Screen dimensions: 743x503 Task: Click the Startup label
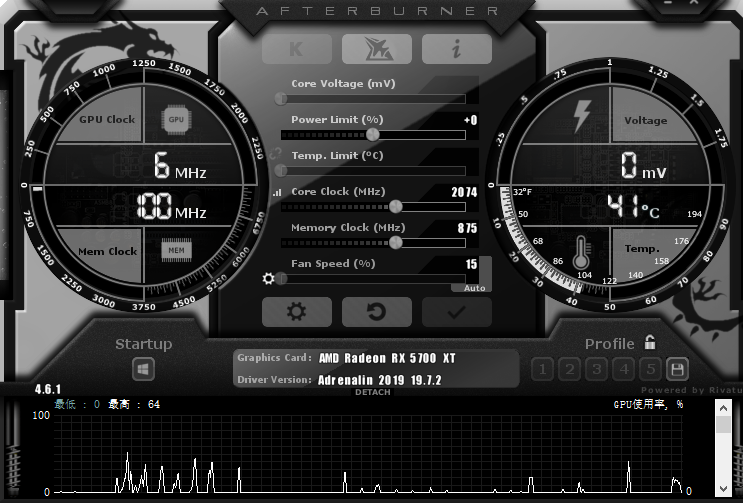tap(144, 344)
